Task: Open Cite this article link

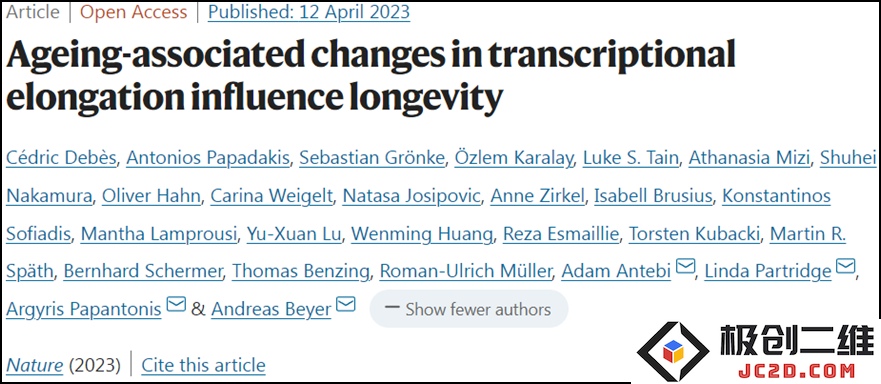Action: point(203,365)
